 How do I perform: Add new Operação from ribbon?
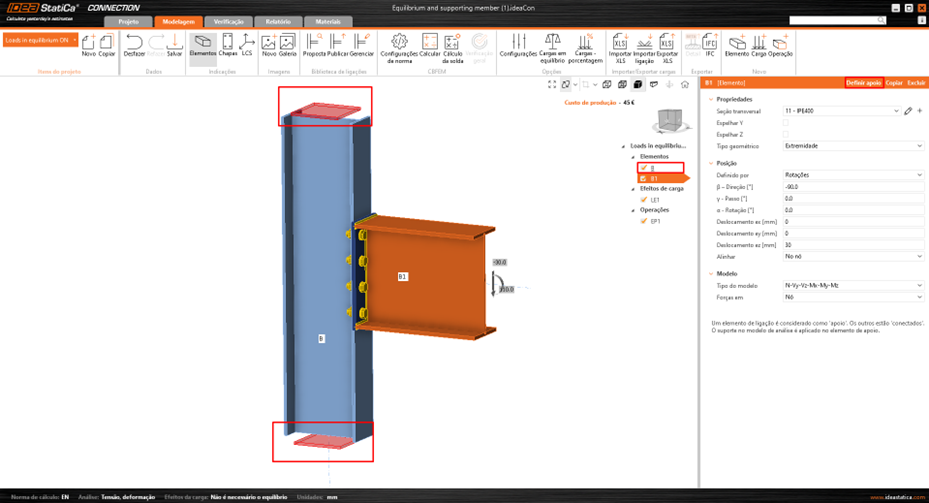(x=781, y=45)
